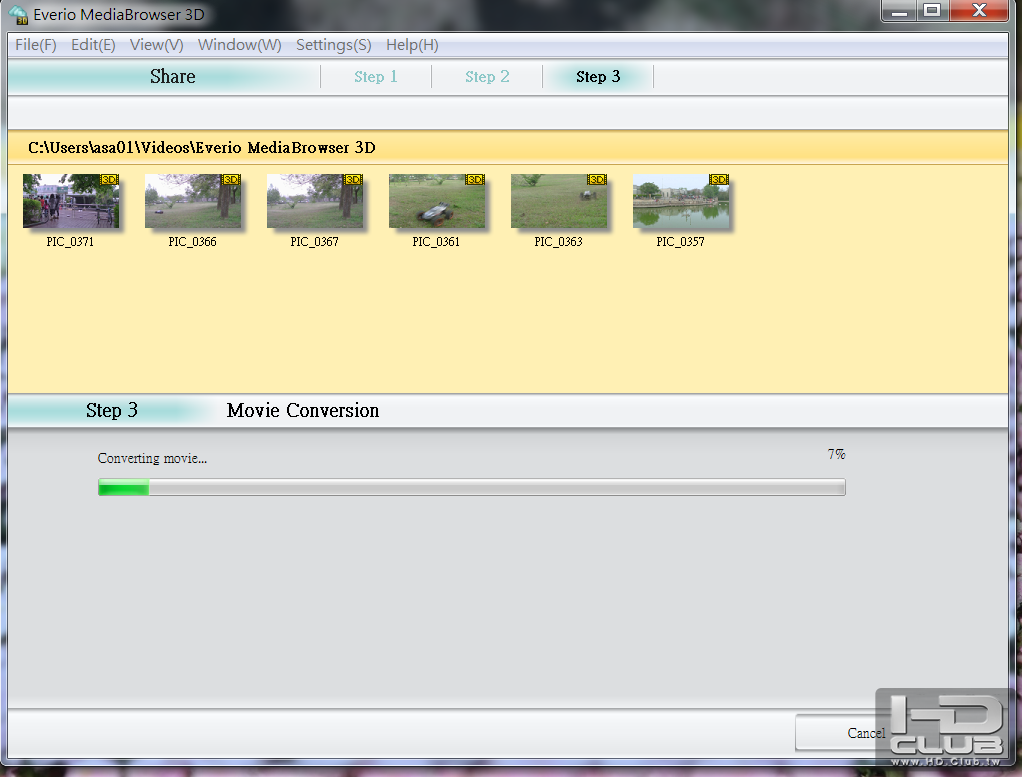Click the Share header label
Image resolution: width=1022 pixels, height=777 pixels.
pyautogui.click(x=173, y=76)
